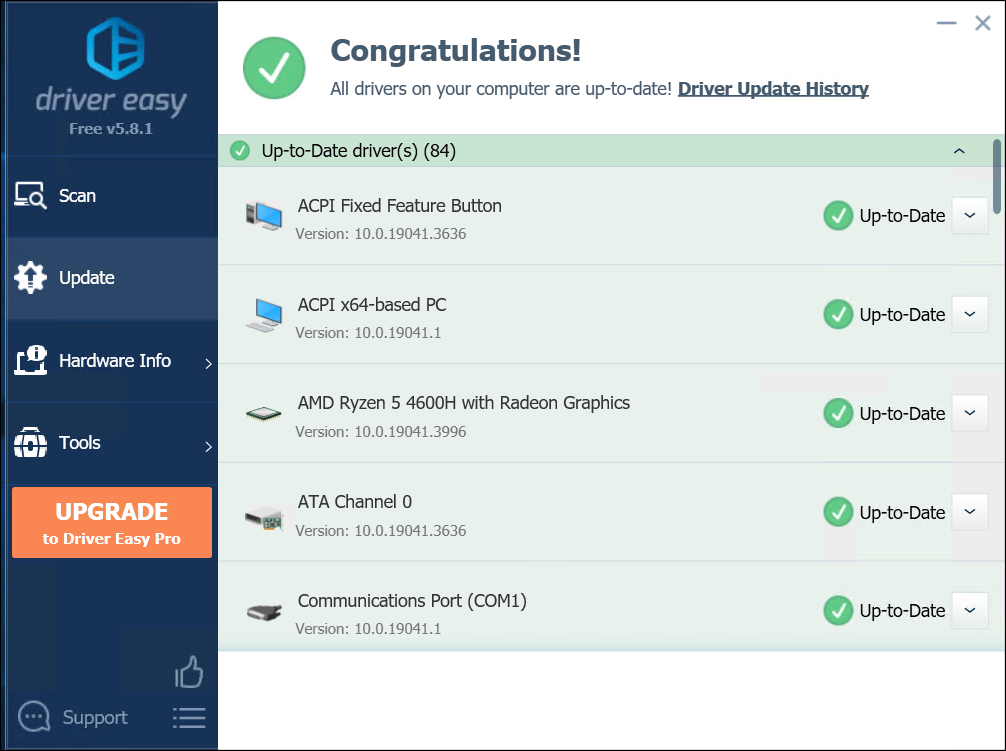Click the Support chat icon
The height and width of the screenshot is (751, 1006).
tap(33, 716)
